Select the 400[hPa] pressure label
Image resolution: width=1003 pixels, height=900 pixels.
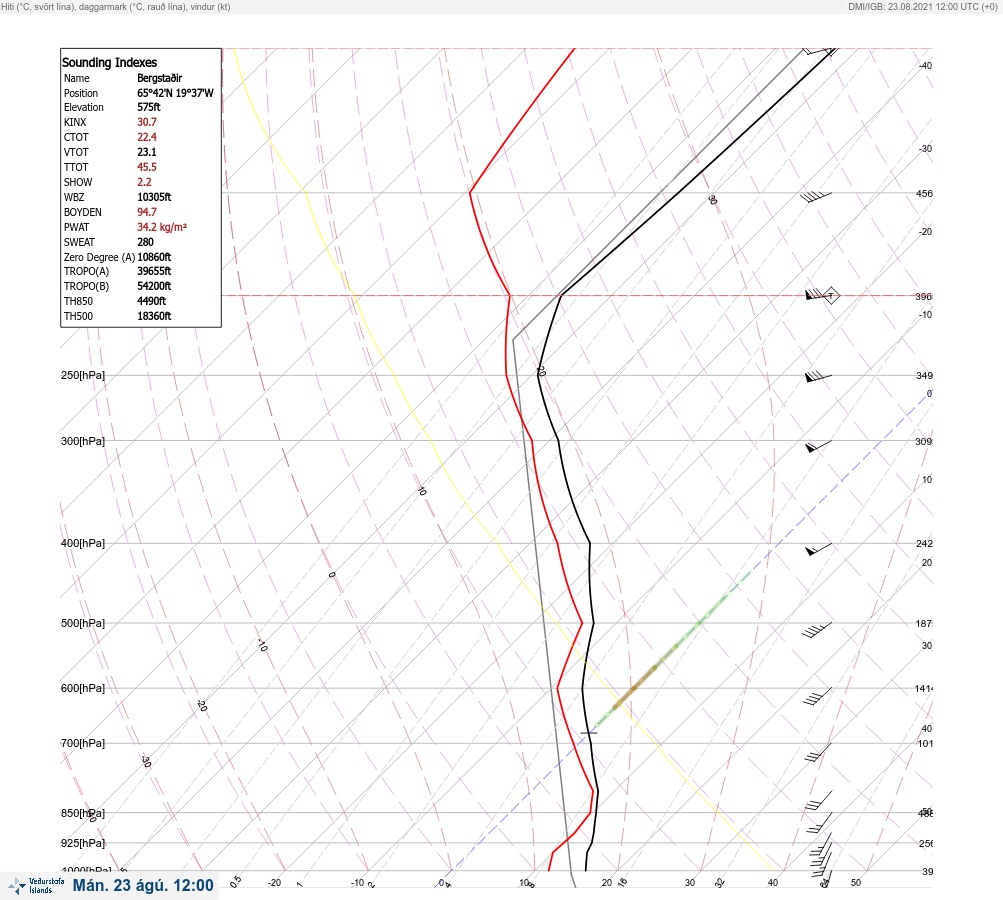click(x=83, y=543)
